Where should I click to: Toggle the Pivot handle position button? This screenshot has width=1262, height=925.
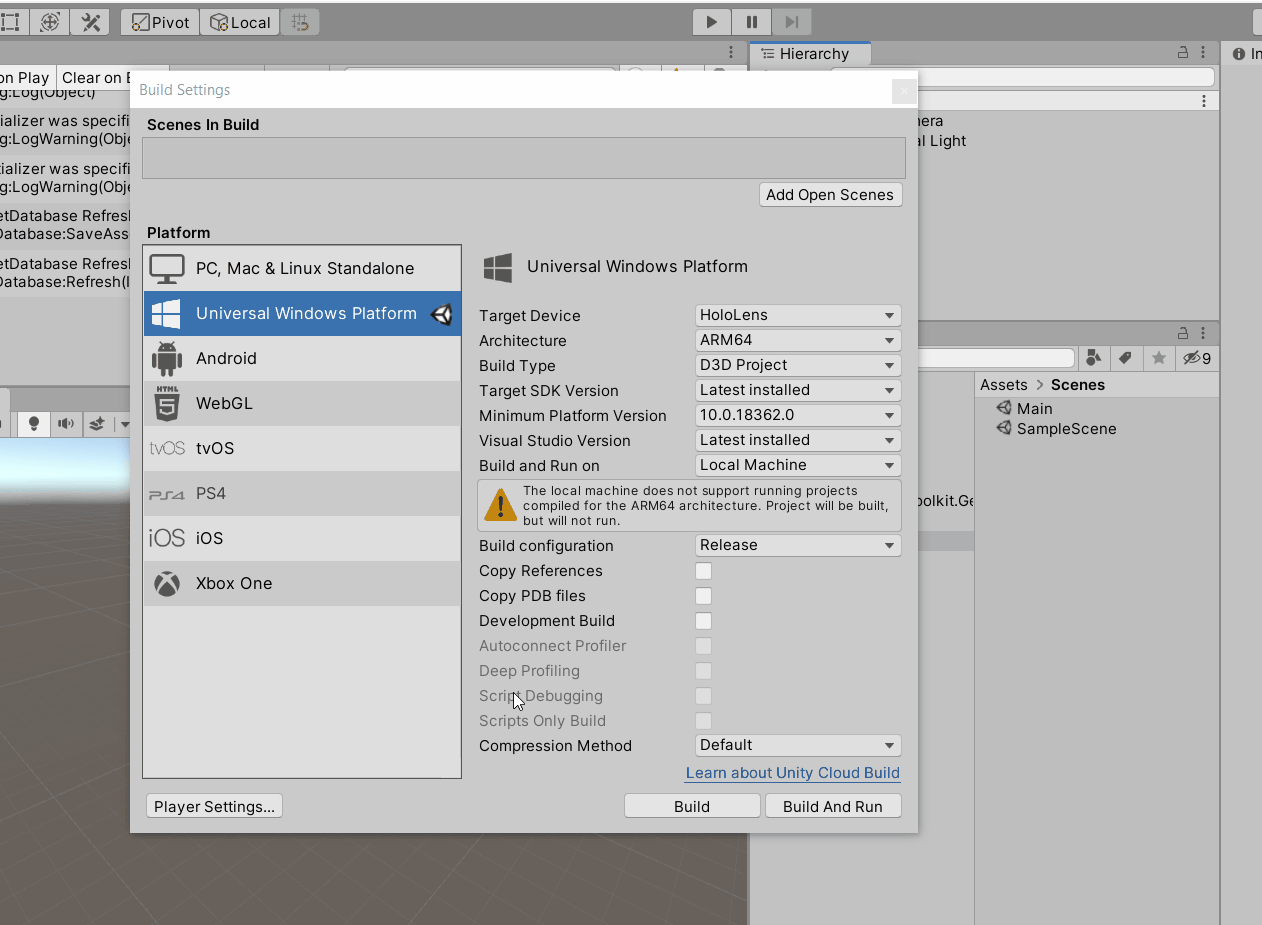160,22
